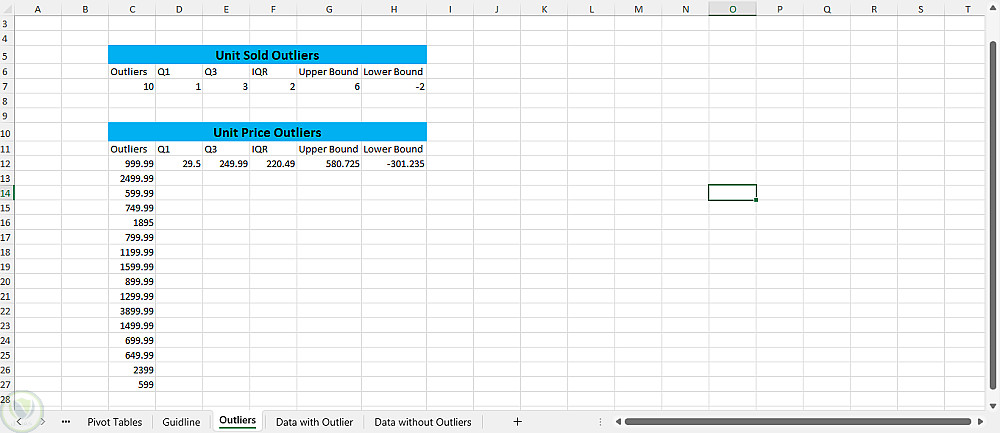Select outlier cell 1299.99
The image size is (1000, 433).
point(132,297)
